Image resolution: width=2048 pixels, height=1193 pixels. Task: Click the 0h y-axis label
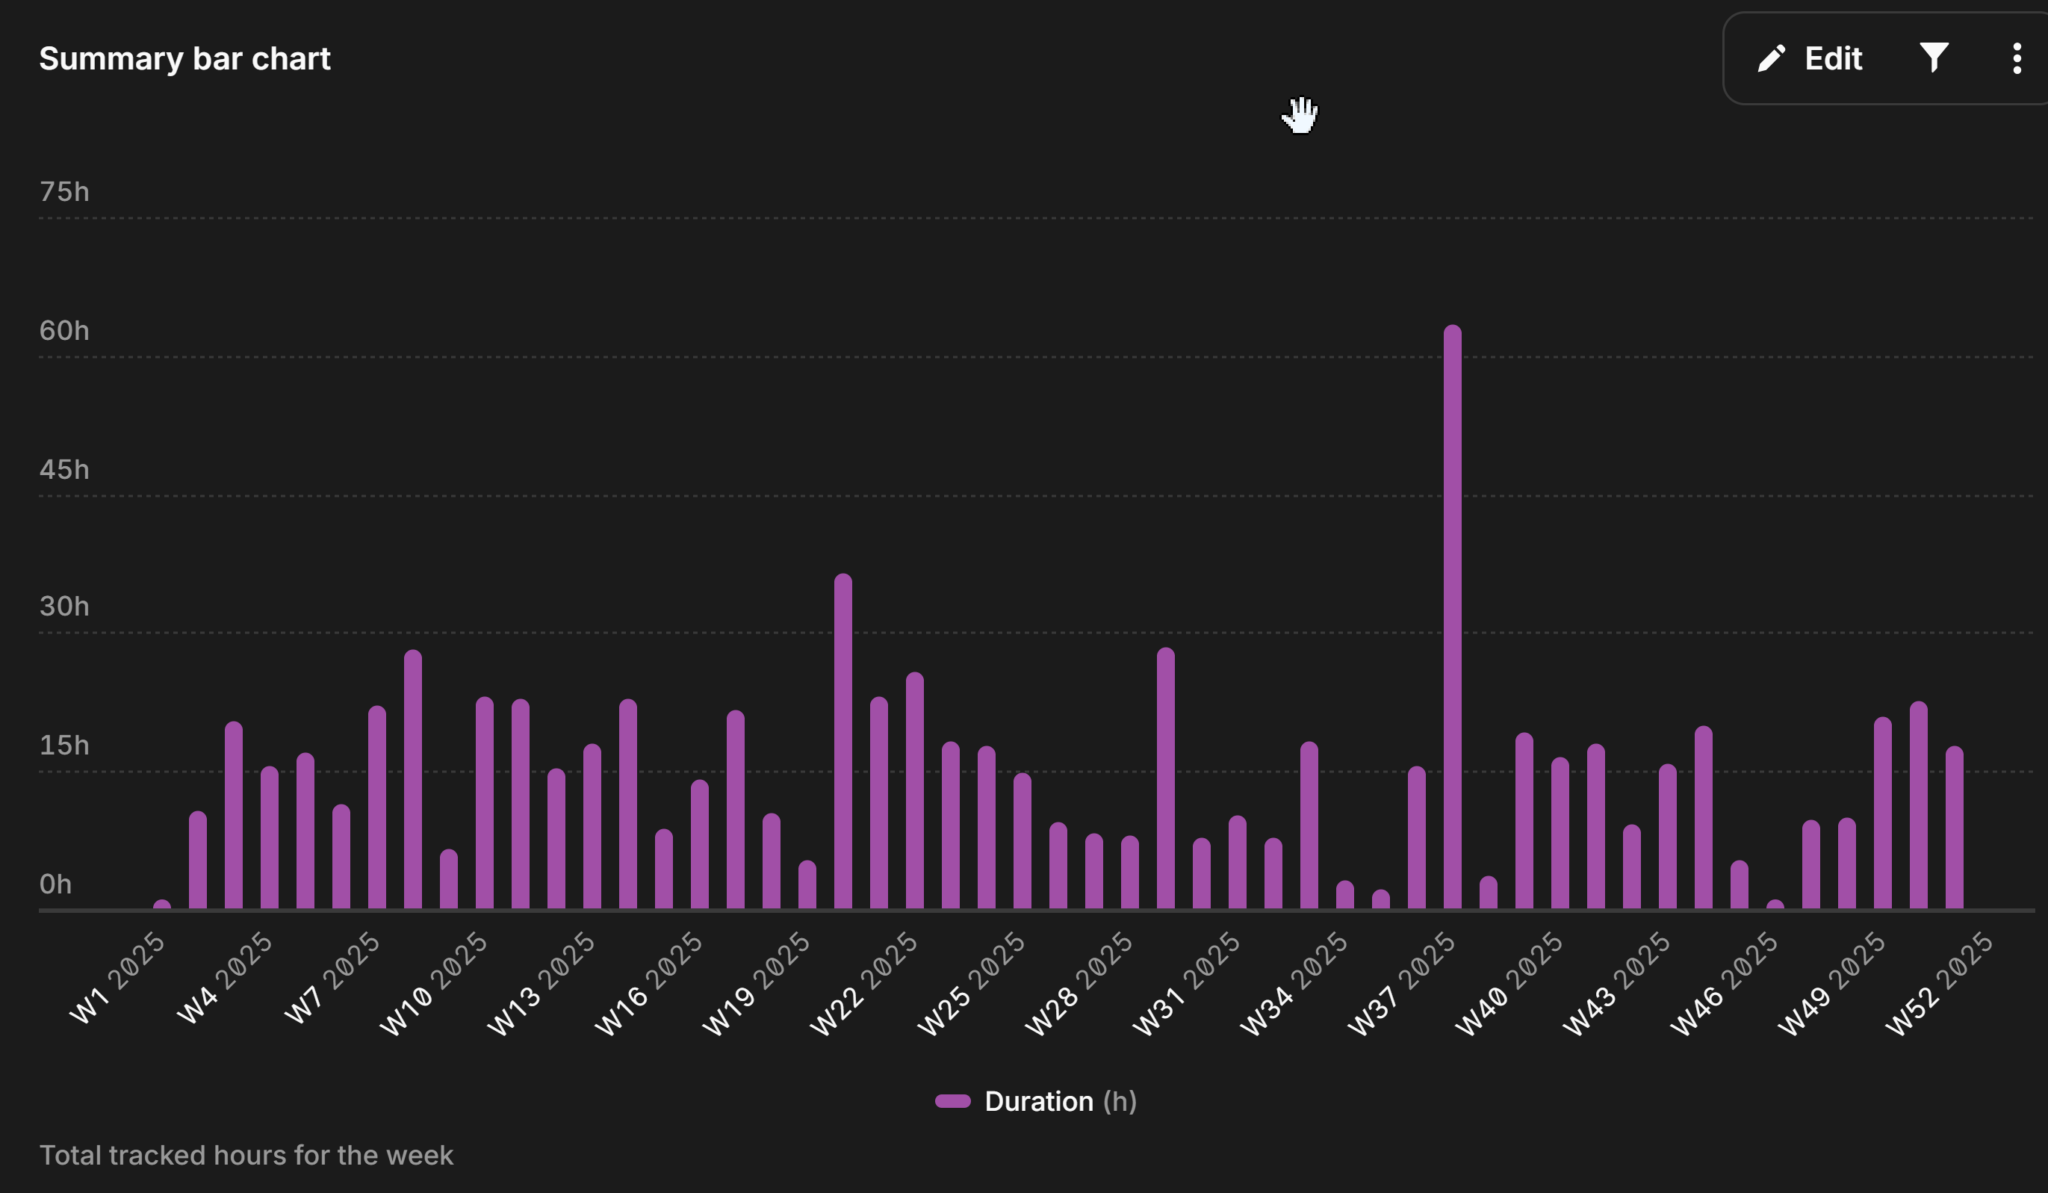click(x=56, y=885)
